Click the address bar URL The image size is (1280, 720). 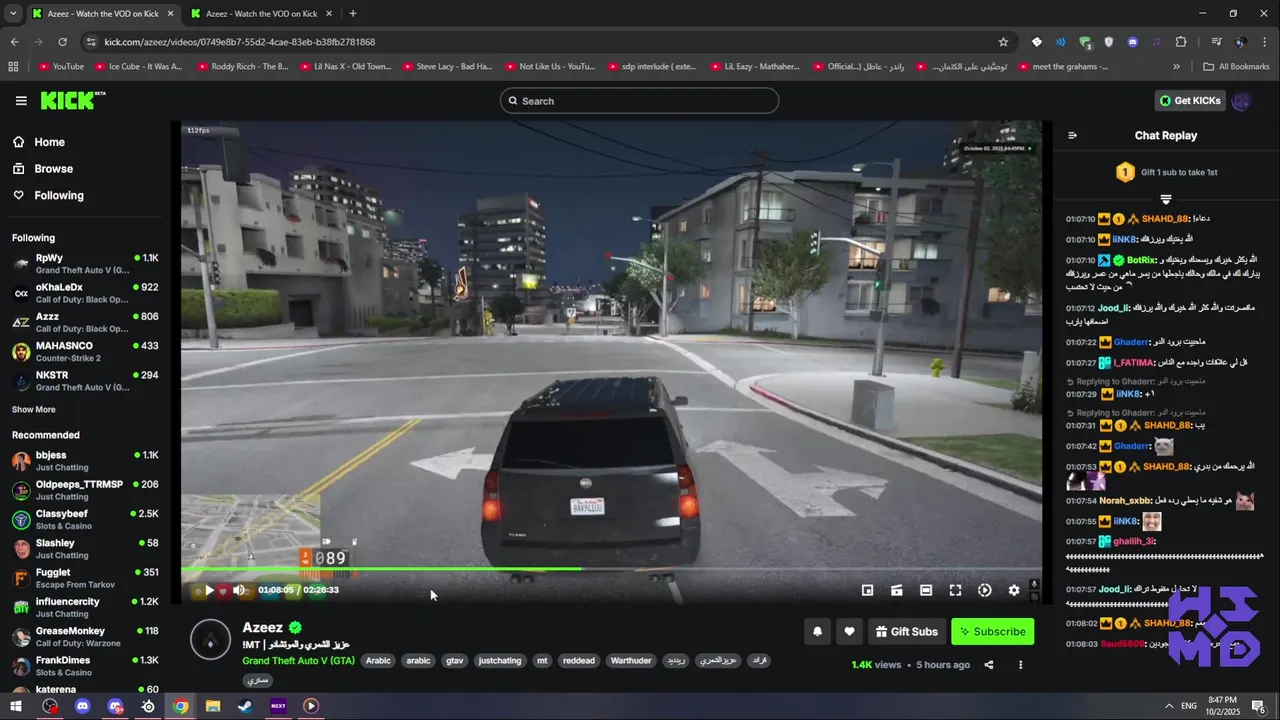pyautogui.click(x=239, y=42)
